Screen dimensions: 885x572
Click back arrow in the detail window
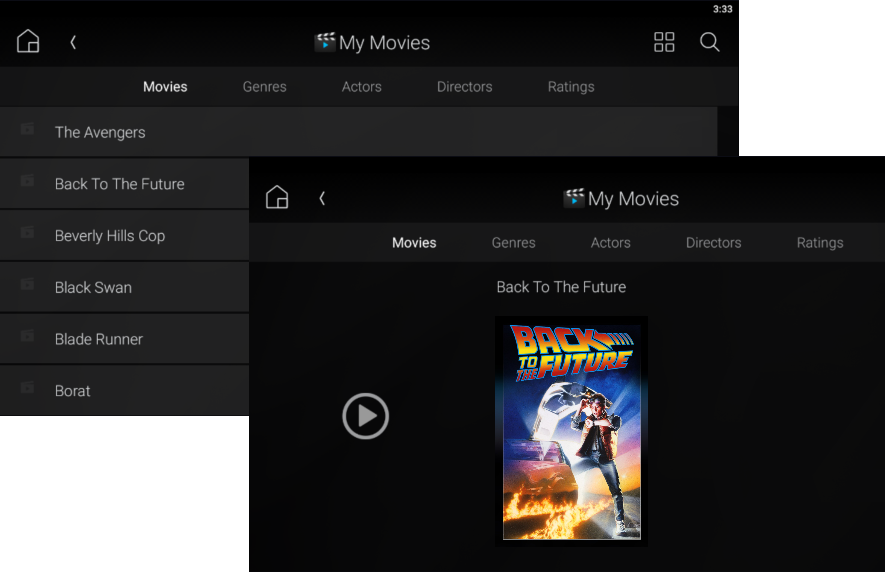322,198
